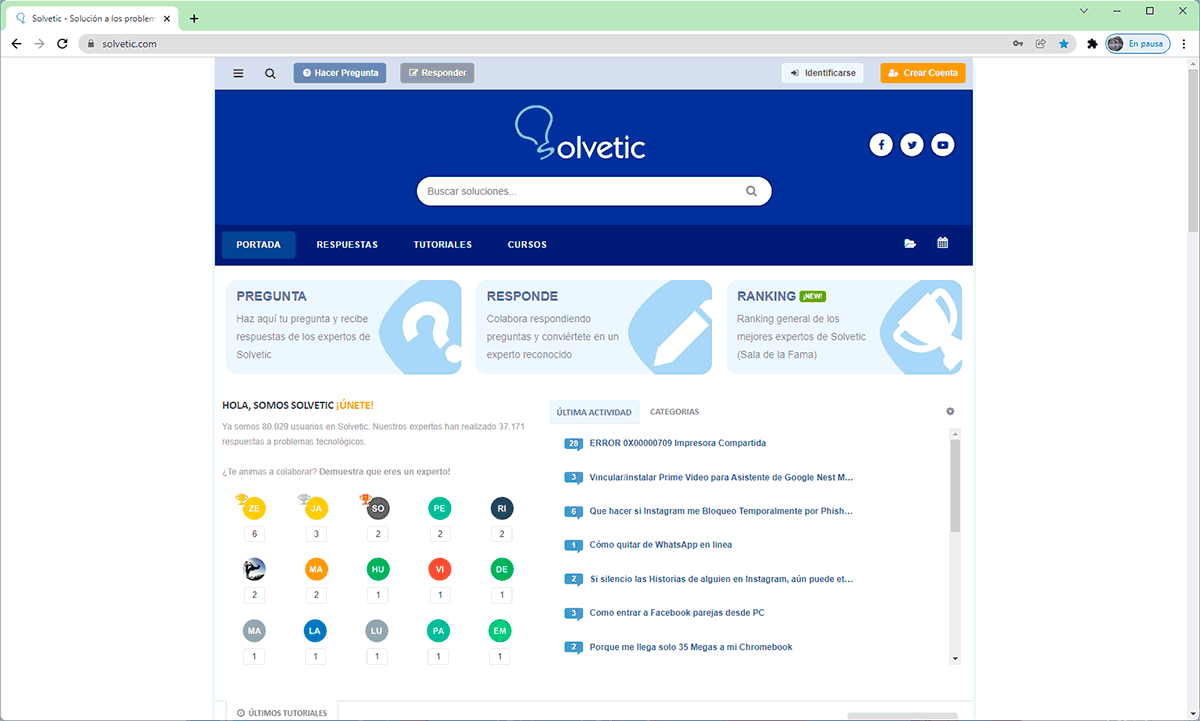This screenshot has height=721, width=1200.
Task: Open En pausa profile button
Action: (x=1138, y=44)
